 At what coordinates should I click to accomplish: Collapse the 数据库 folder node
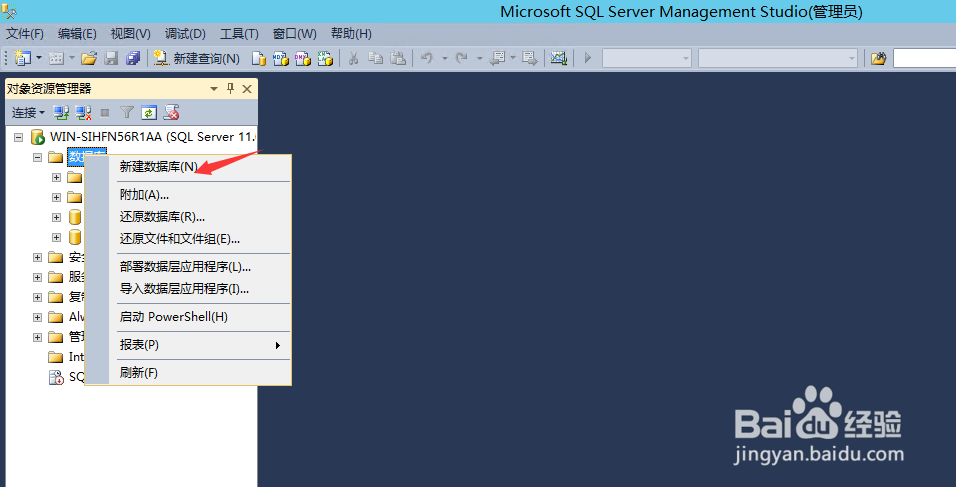tap(37, 157)
